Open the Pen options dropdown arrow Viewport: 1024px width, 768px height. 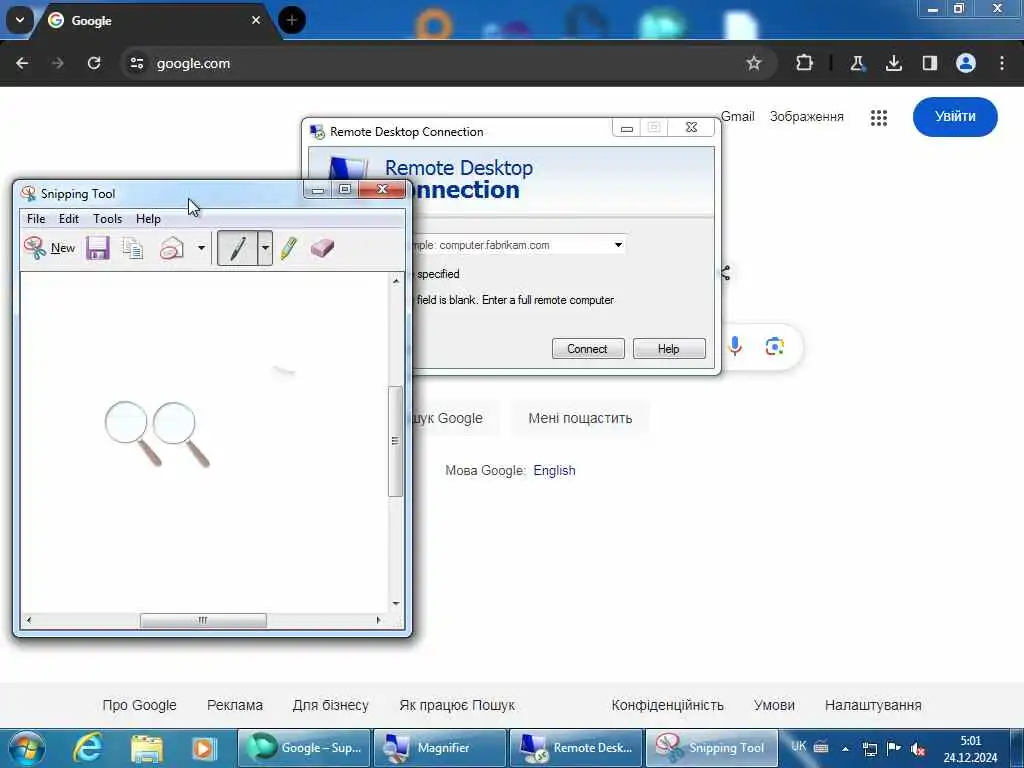point(265,248)
